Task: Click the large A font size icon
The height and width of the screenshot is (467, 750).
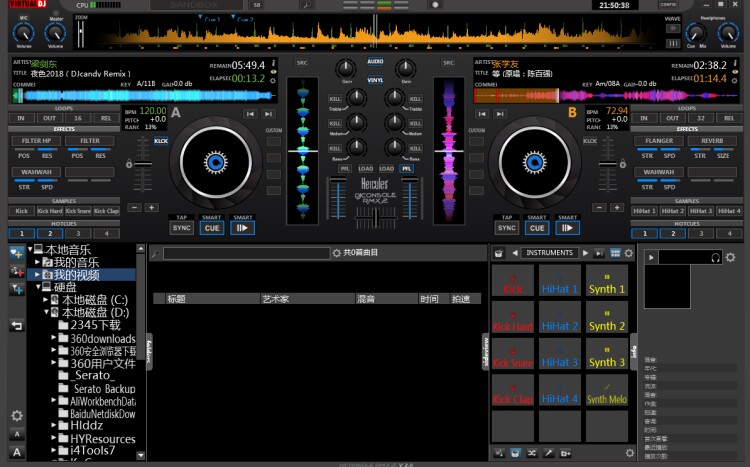Action: pos(17,452)
